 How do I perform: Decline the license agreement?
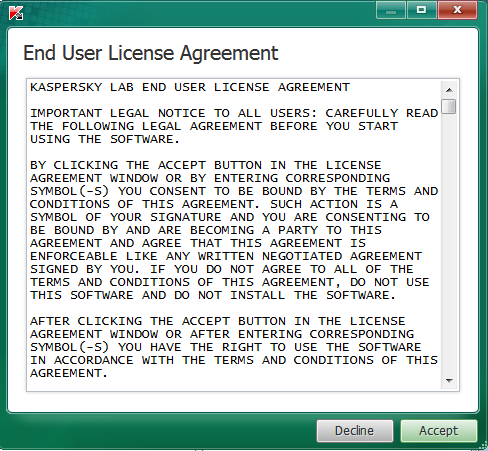click(355, 431)
